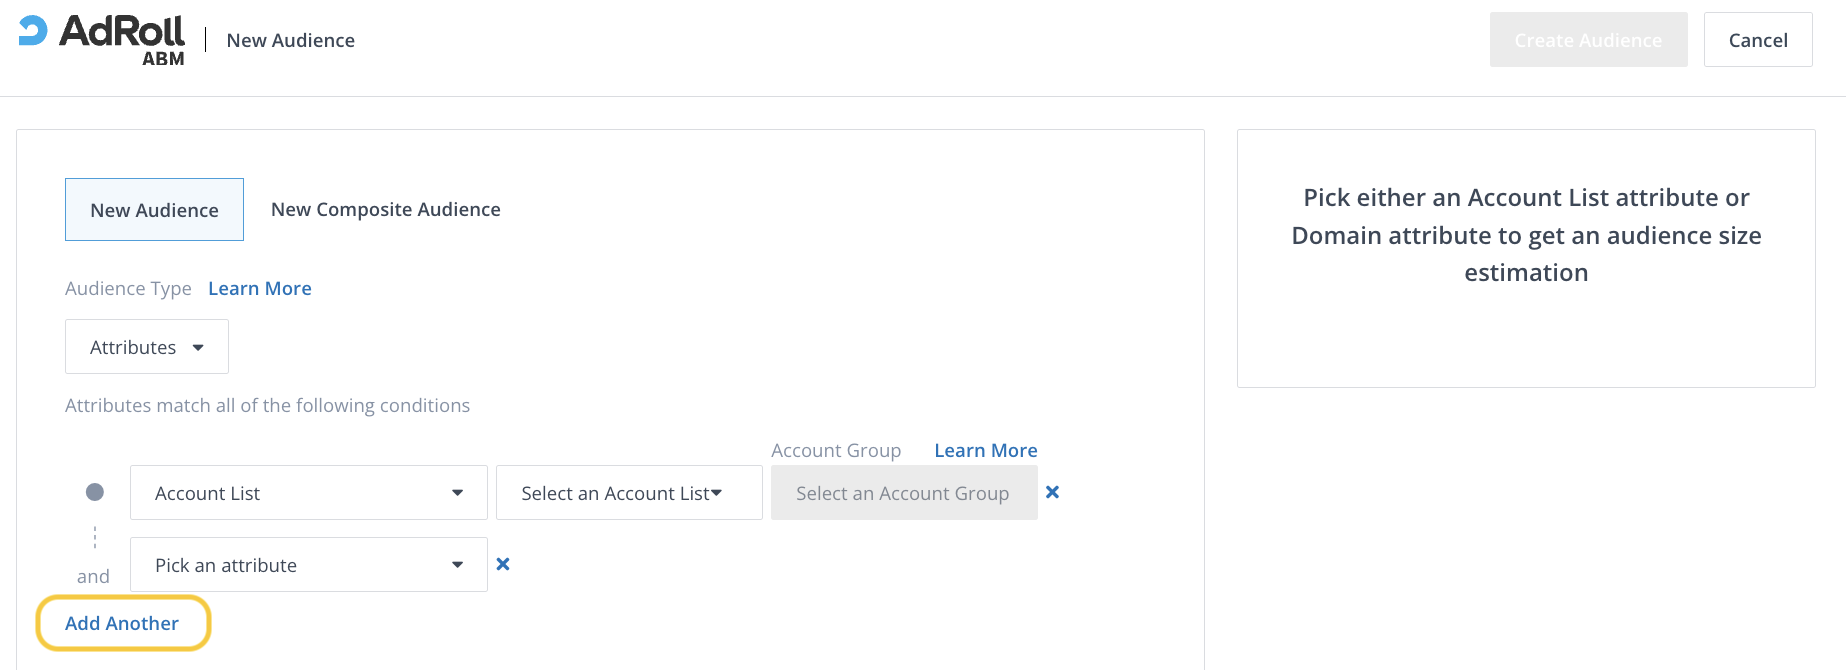Delete the 'Pick an attribute' row
Image resolution: width=1846 pixels, height=670 pixels.
click(503, 564)
